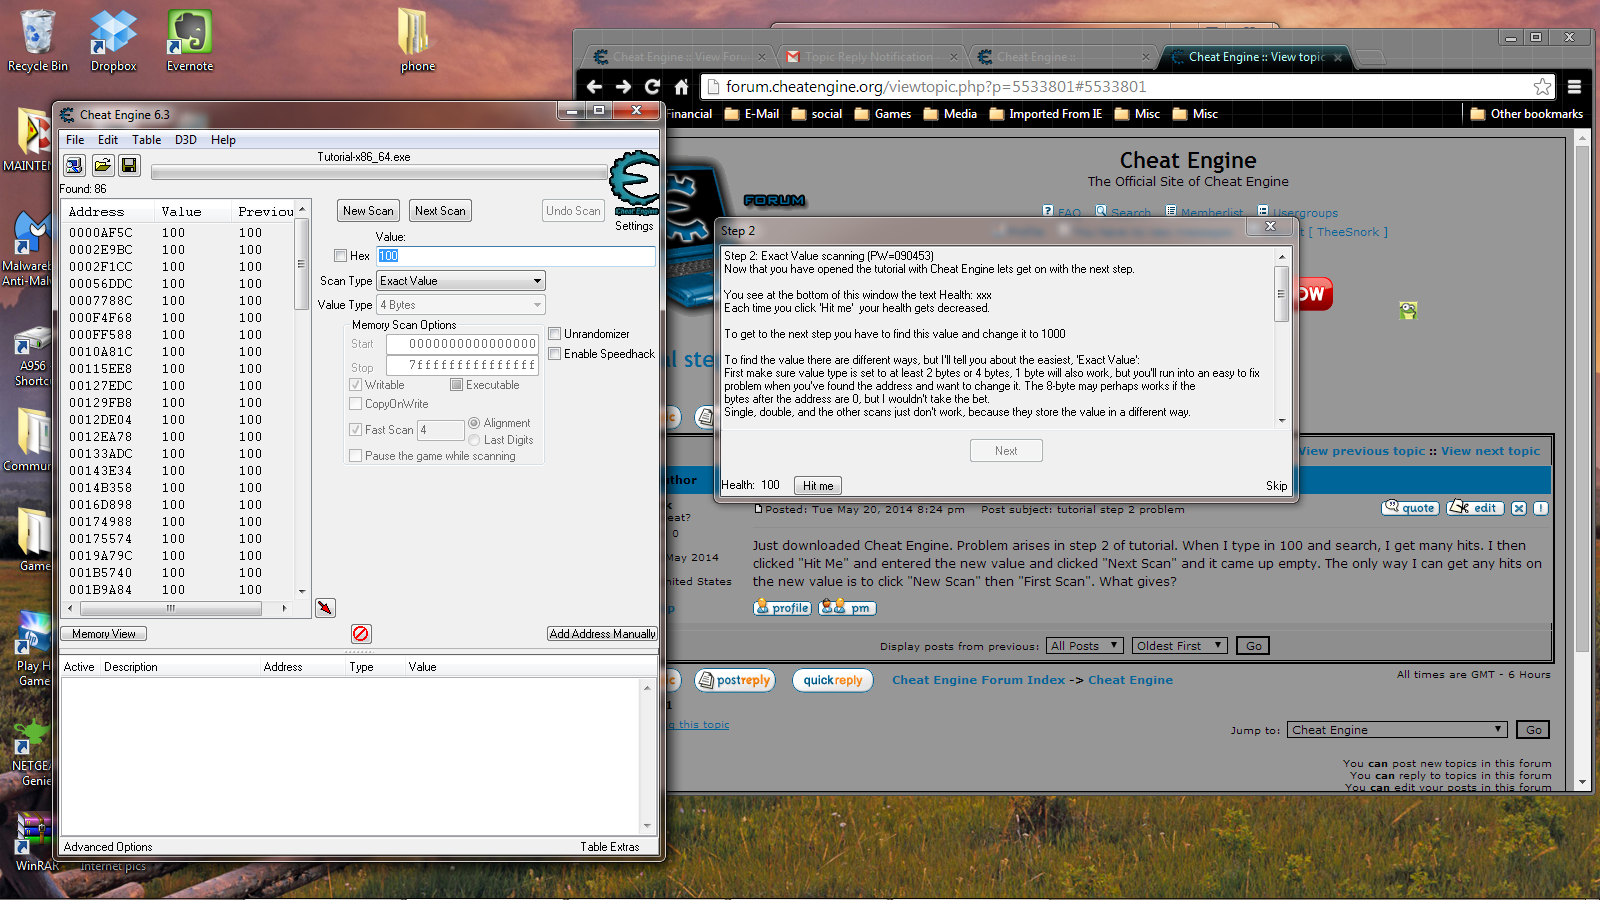The width and height of the screenshot is (1600, 900).
Task: Click the open file folder icon in Cheat Engine
Action: click(102, 165)
